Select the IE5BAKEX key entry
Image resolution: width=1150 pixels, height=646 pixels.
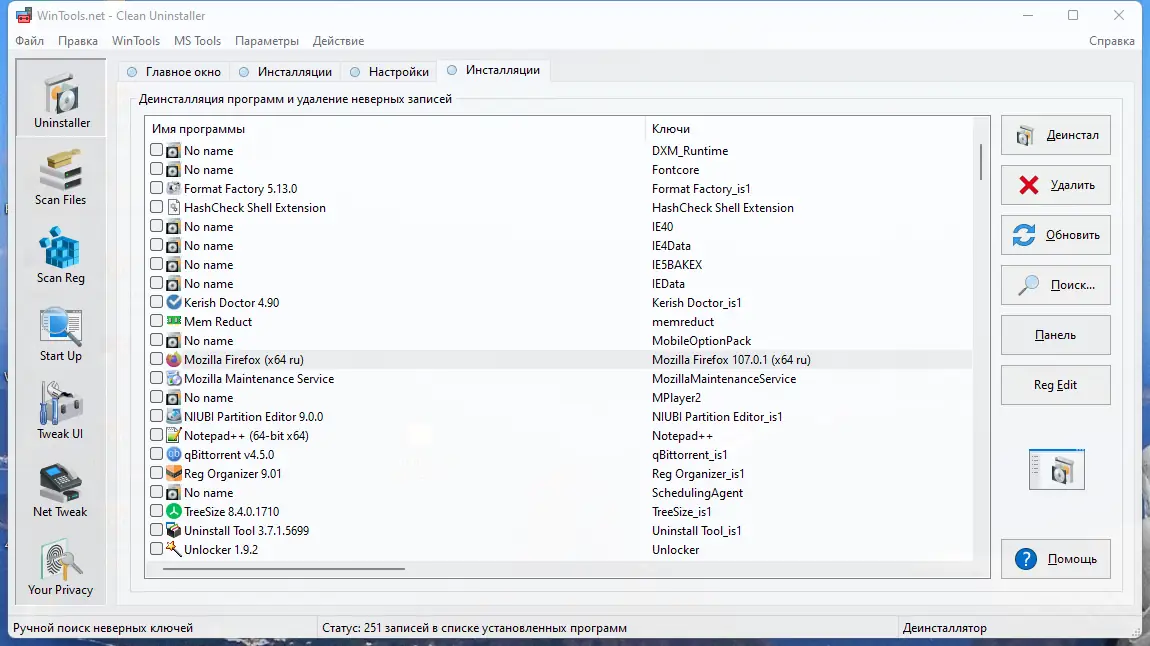coord(676,265)
